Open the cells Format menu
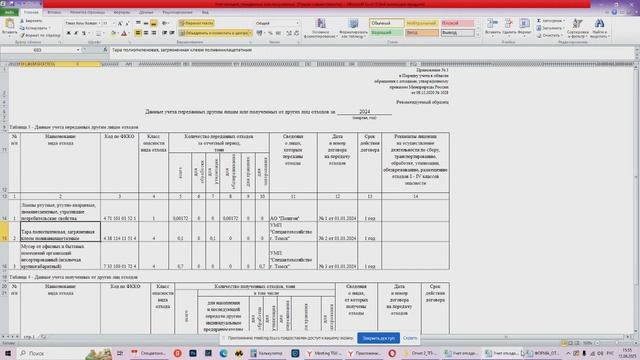 524,27
